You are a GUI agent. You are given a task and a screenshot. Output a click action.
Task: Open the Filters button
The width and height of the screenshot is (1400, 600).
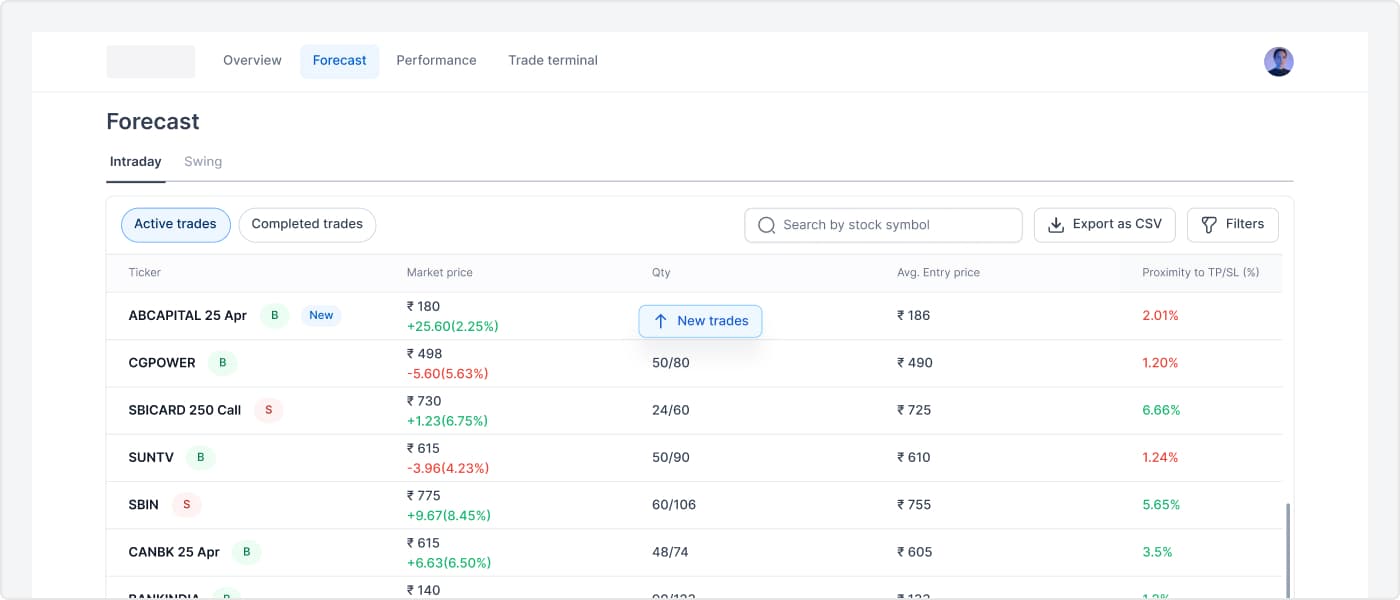coord(1233,225)
